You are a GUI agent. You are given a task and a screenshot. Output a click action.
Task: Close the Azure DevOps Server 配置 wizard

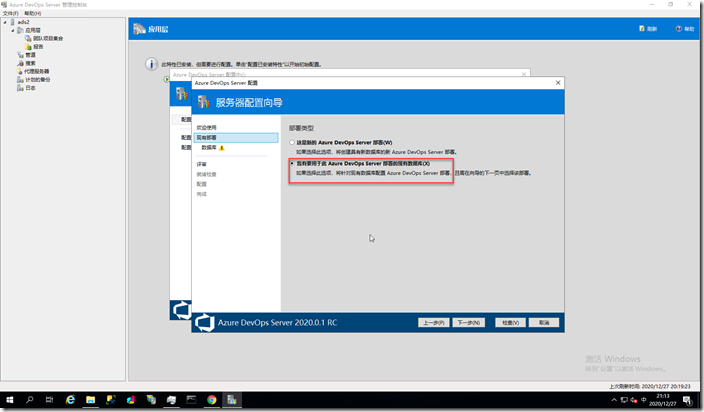tap(558, 83)
